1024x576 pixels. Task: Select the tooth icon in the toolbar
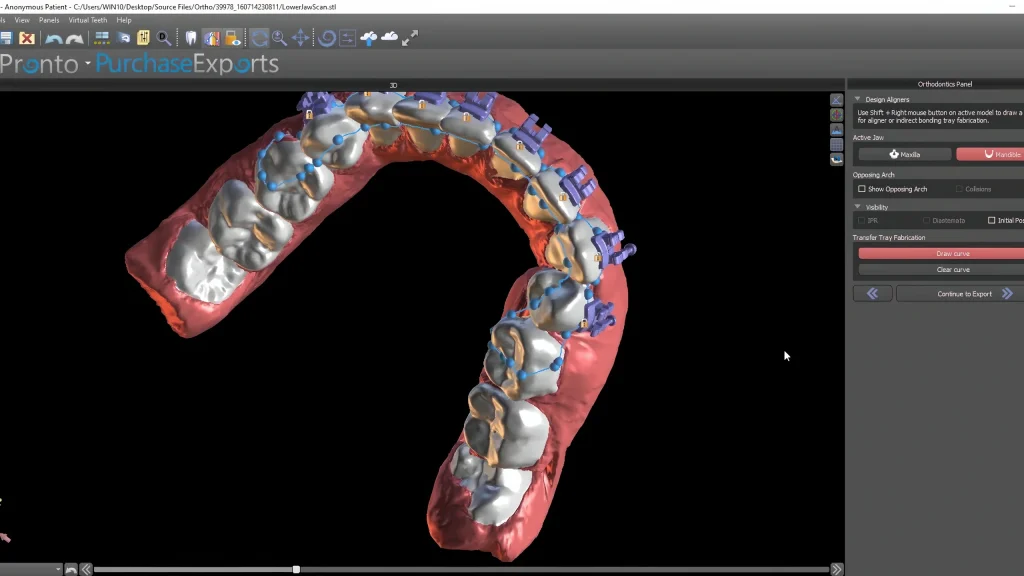pyautogui.click(x=189, y=38)
